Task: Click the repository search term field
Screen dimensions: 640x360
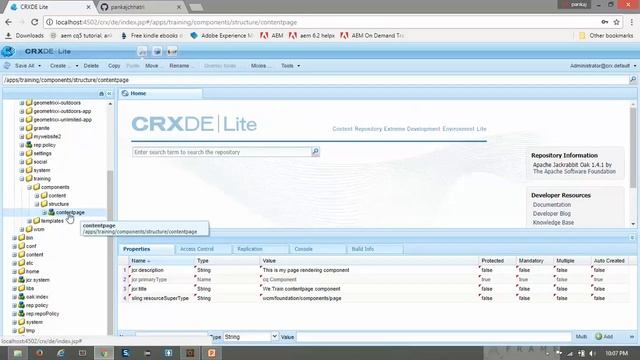Action: [x=222, y=152]
